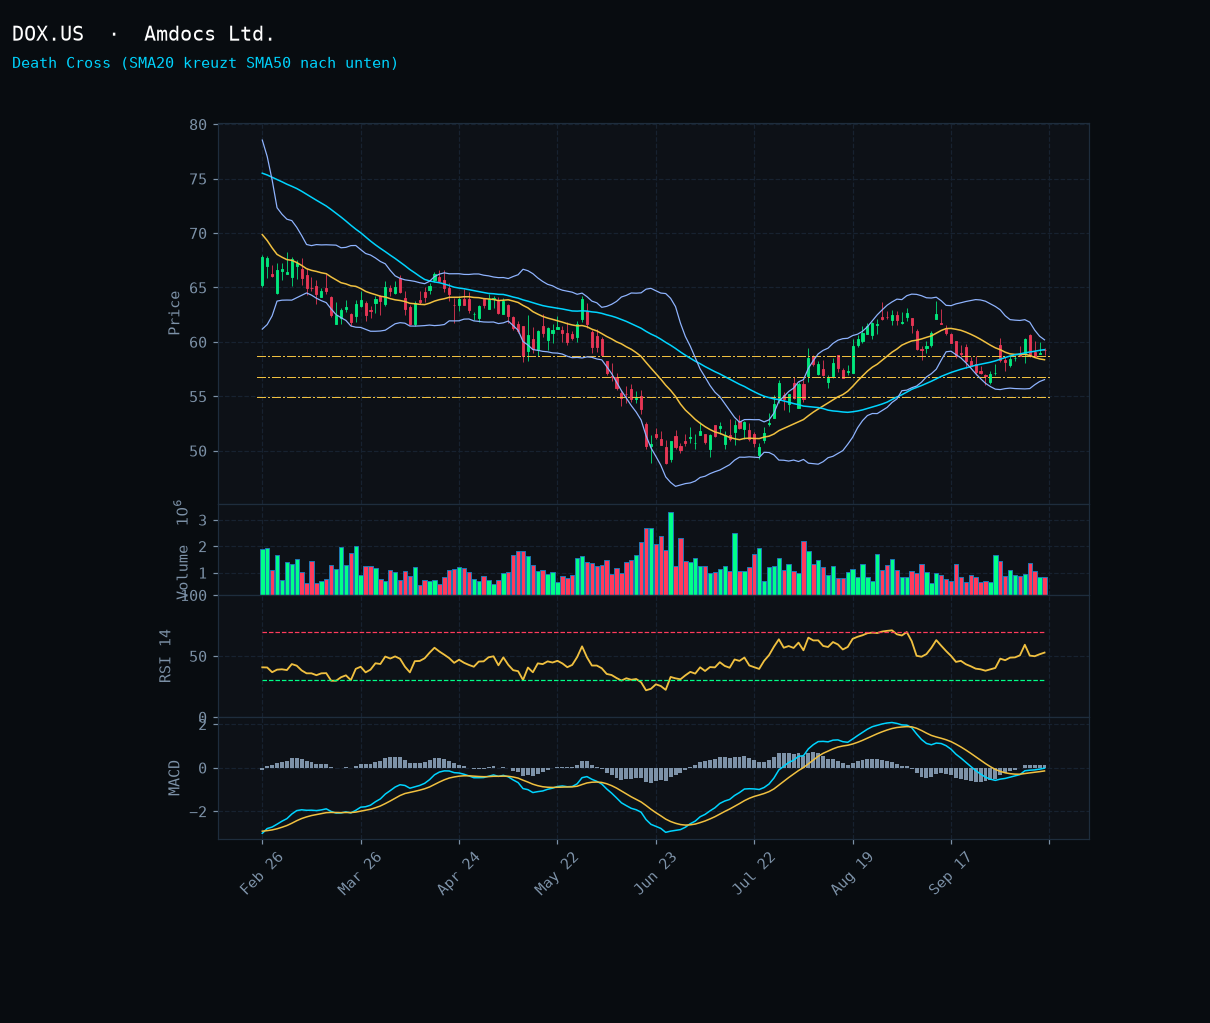This screenshot has width=1210, height=1023.
Task: Click the "MACD" axis label
Action: point(175,778)
